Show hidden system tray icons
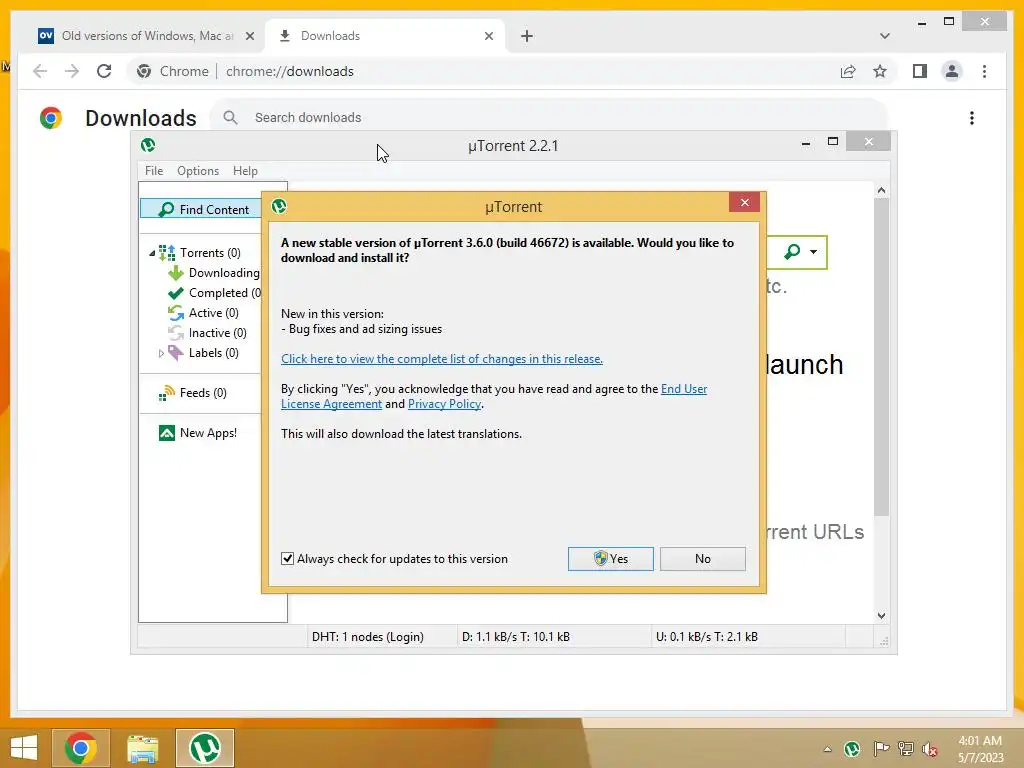This screenshot has height=768, width=1024. (x=827, y=749)
